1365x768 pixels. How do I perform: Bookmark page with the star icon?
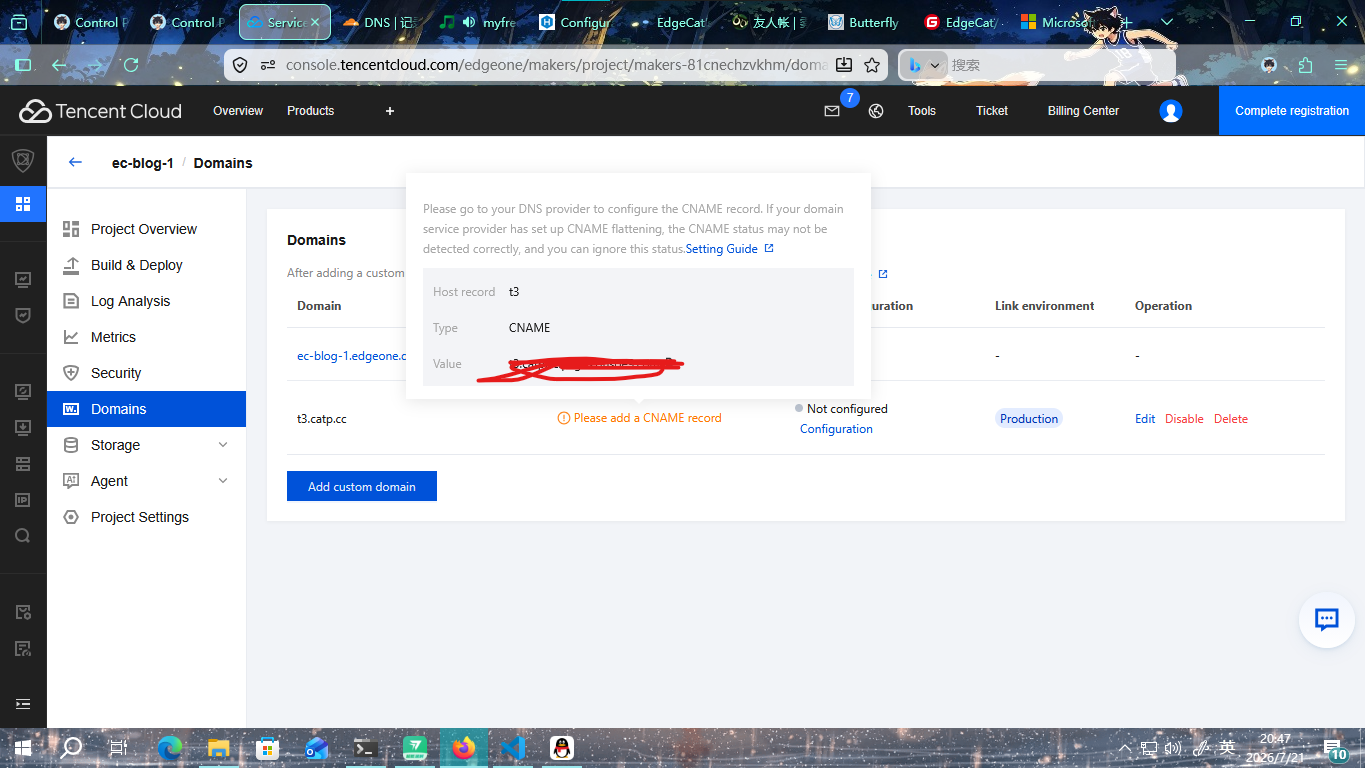pos(872,65)
